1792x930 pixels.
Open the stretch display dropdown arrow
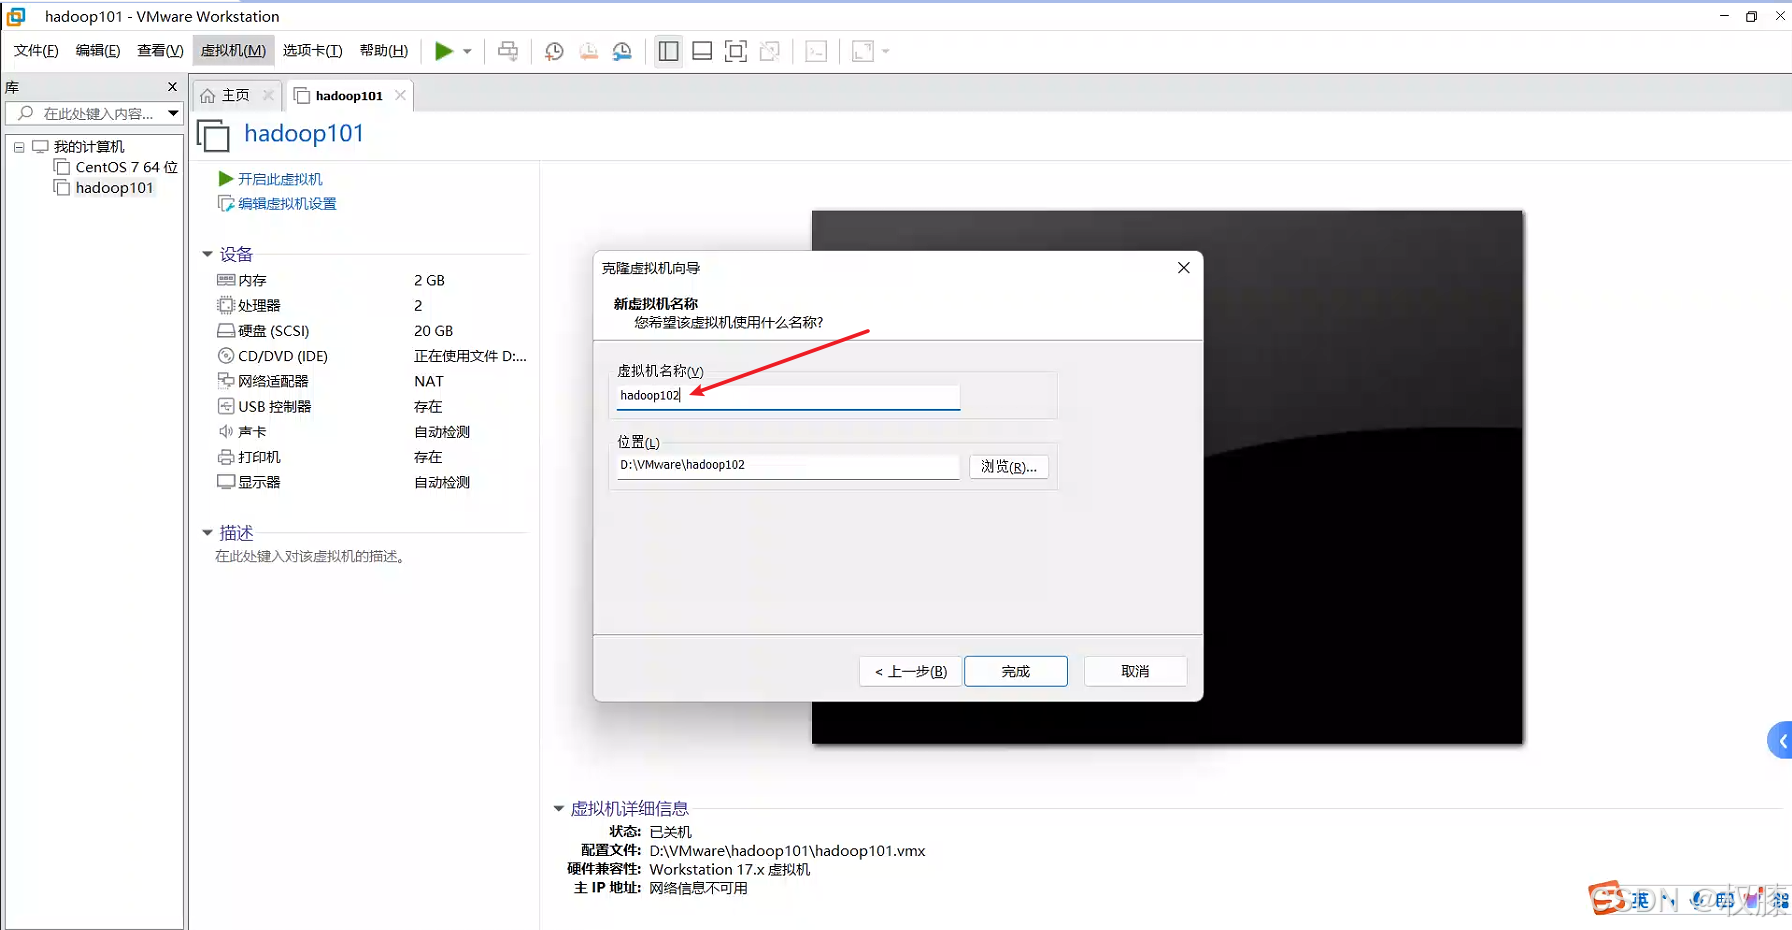tap(886, 51)
